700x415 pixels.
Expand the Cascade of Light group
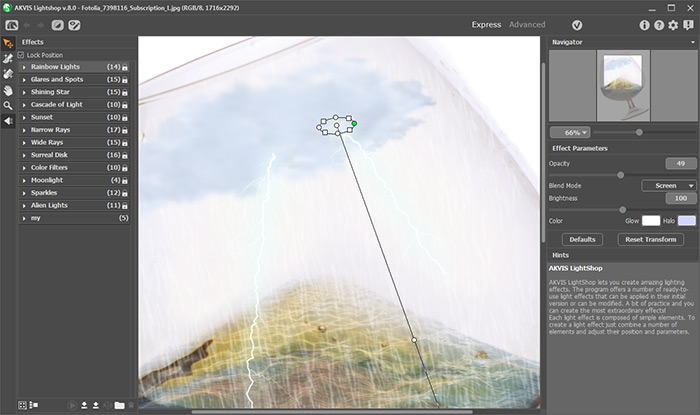[x=24, y=105]
